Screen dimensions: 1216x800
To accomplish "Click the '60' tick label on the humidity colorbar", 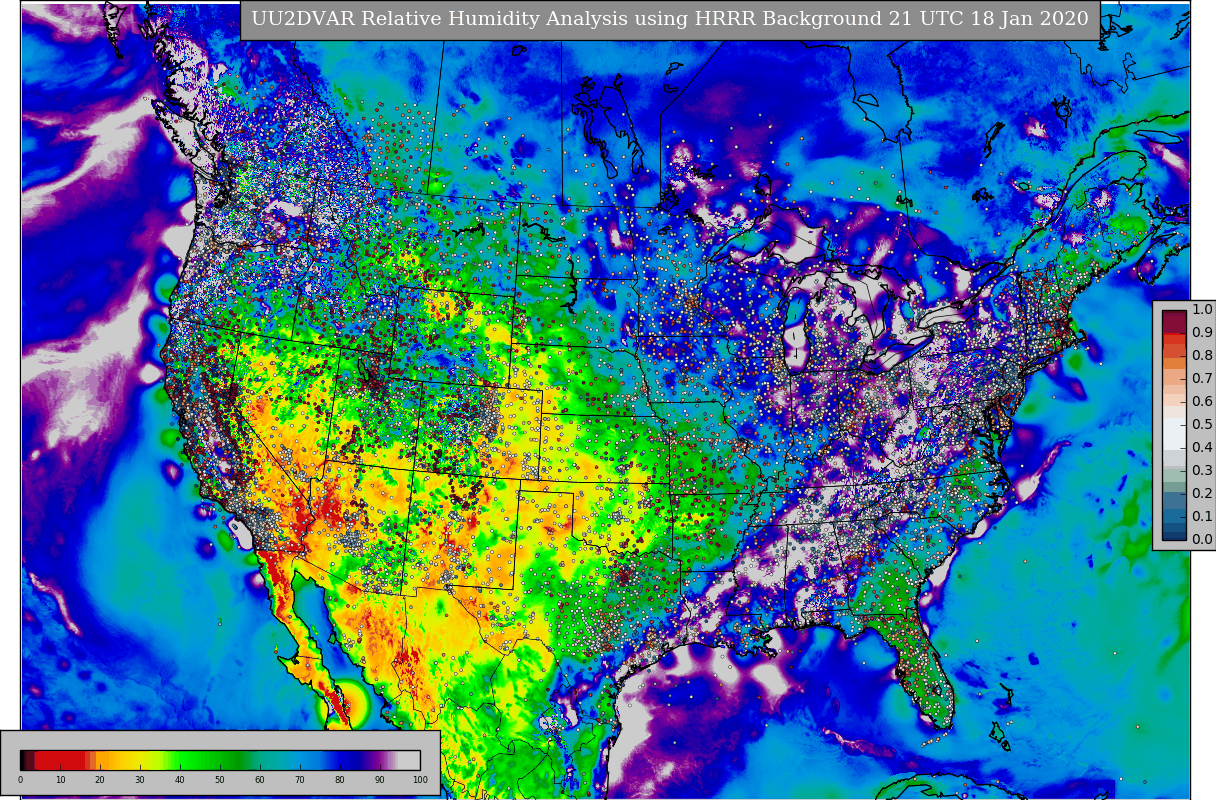I will (260, 780).
